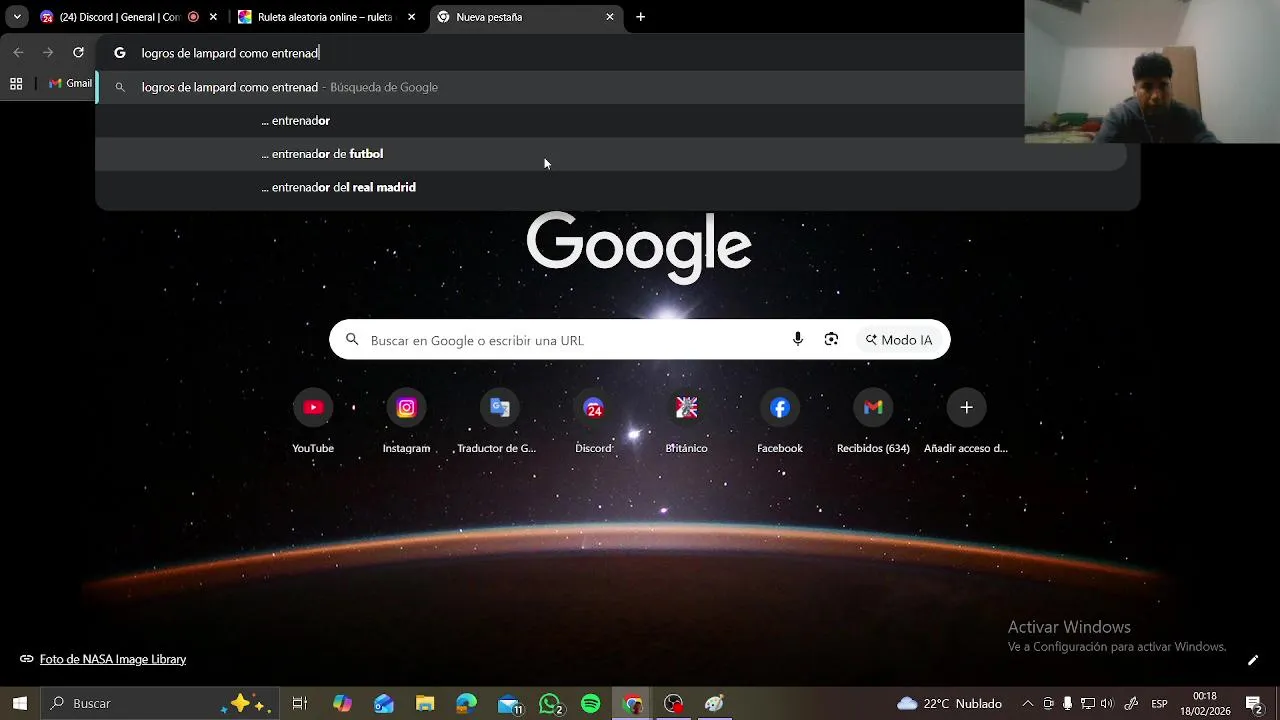Add a new shortcut with the plus tile
1280x720 pixels.
966,422
